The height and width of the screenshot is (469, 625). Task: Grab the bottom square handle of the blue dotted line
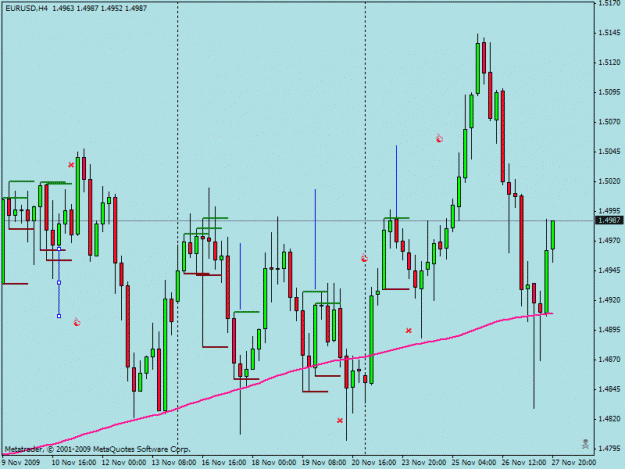click(59, 316)
